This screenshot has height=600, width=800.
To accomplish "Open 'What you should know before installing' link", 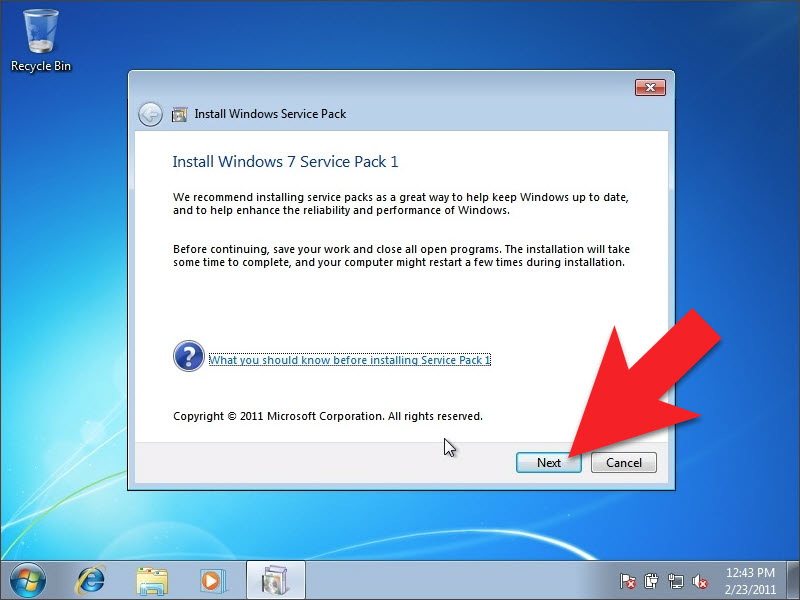I will [x=349, y=360].
